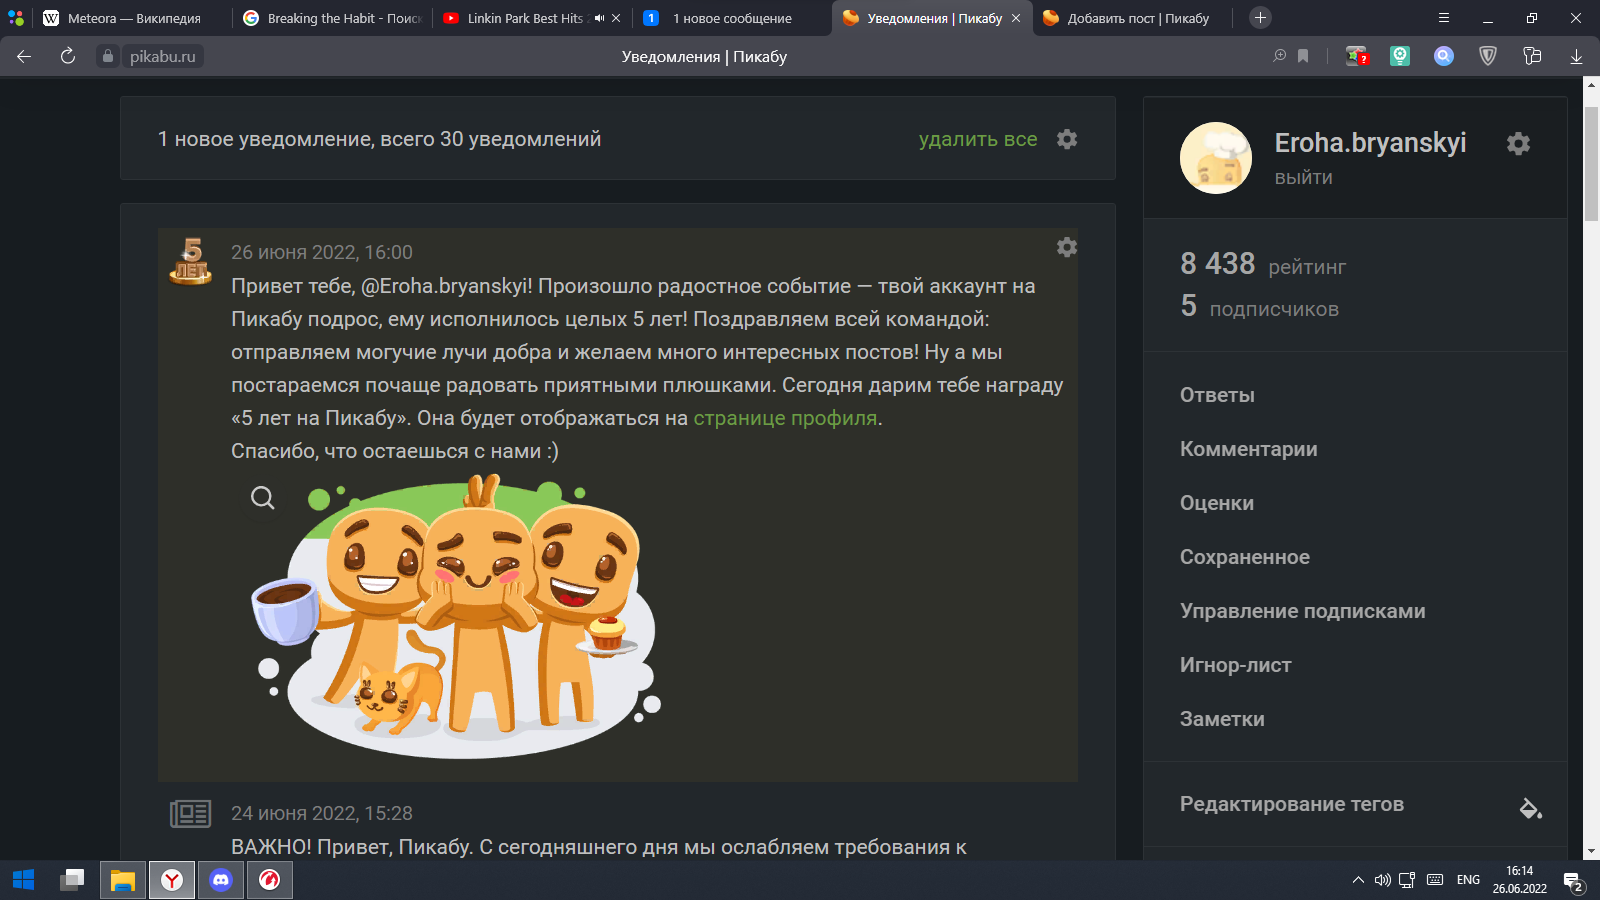Click the '5 лет' award badge icon
Screen dimensions: 1600x900
190,261
